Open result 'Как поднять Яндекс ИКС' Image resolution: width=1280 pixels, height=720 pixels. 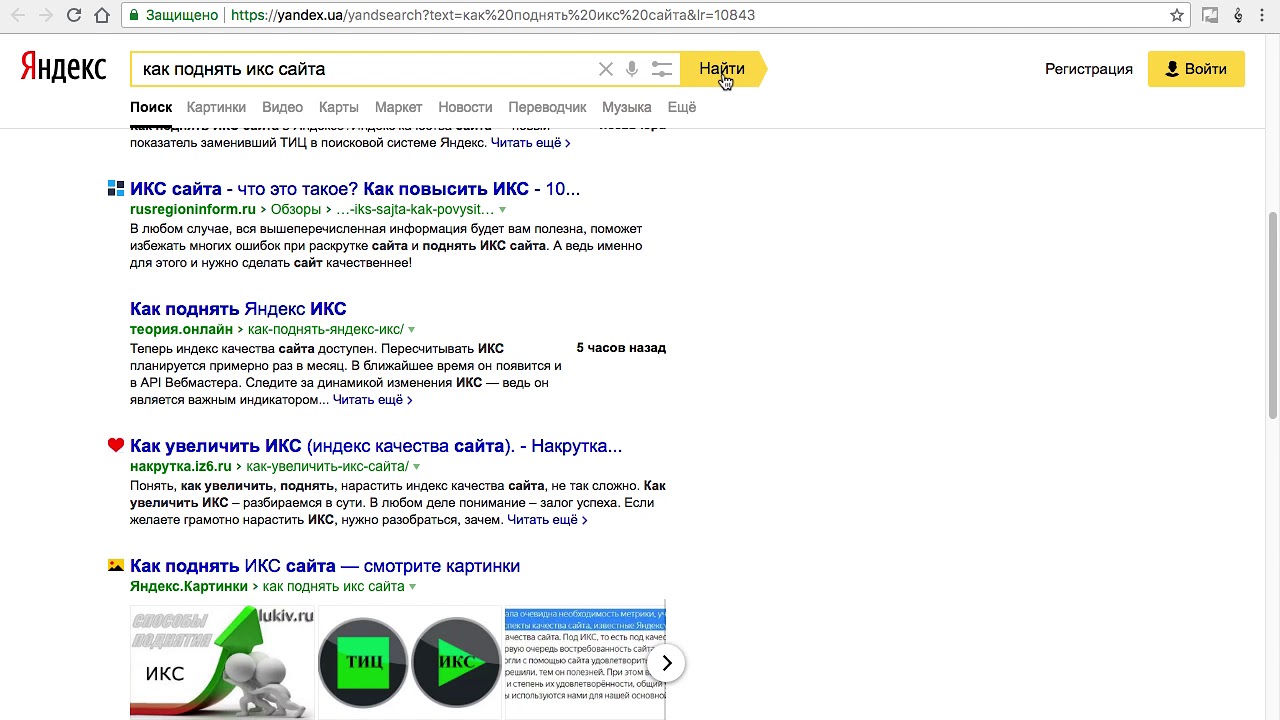238,309
